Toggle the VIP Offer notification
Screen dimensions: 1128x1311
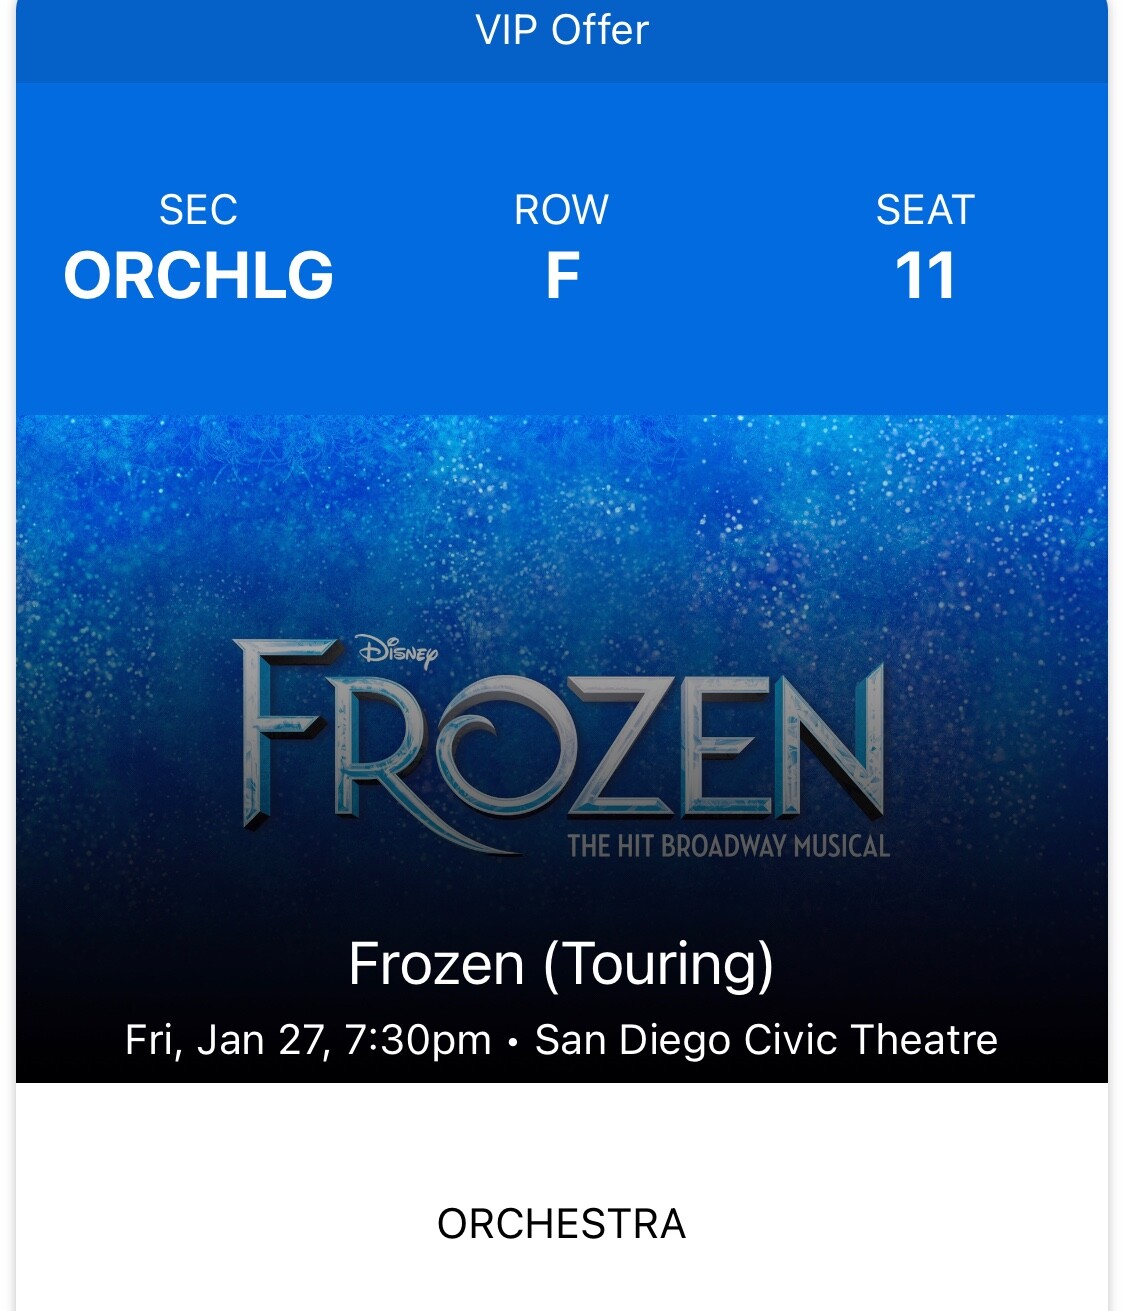coord(564,32)
